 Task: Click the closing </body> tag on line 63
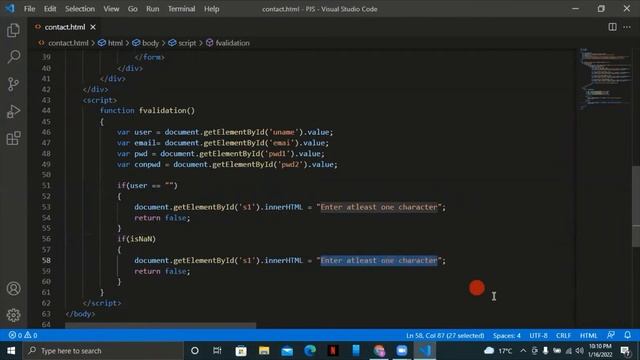(80, 313)
